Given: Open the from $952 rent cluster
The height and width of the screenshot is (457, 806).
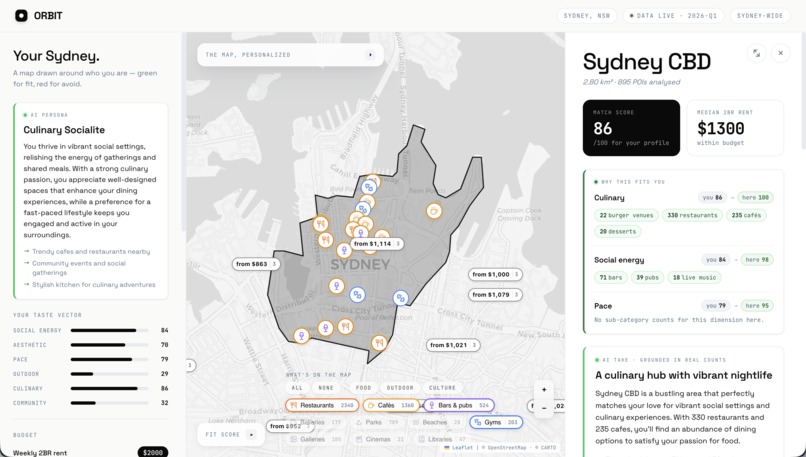Looking at the screenshot, I should (290, 426).
